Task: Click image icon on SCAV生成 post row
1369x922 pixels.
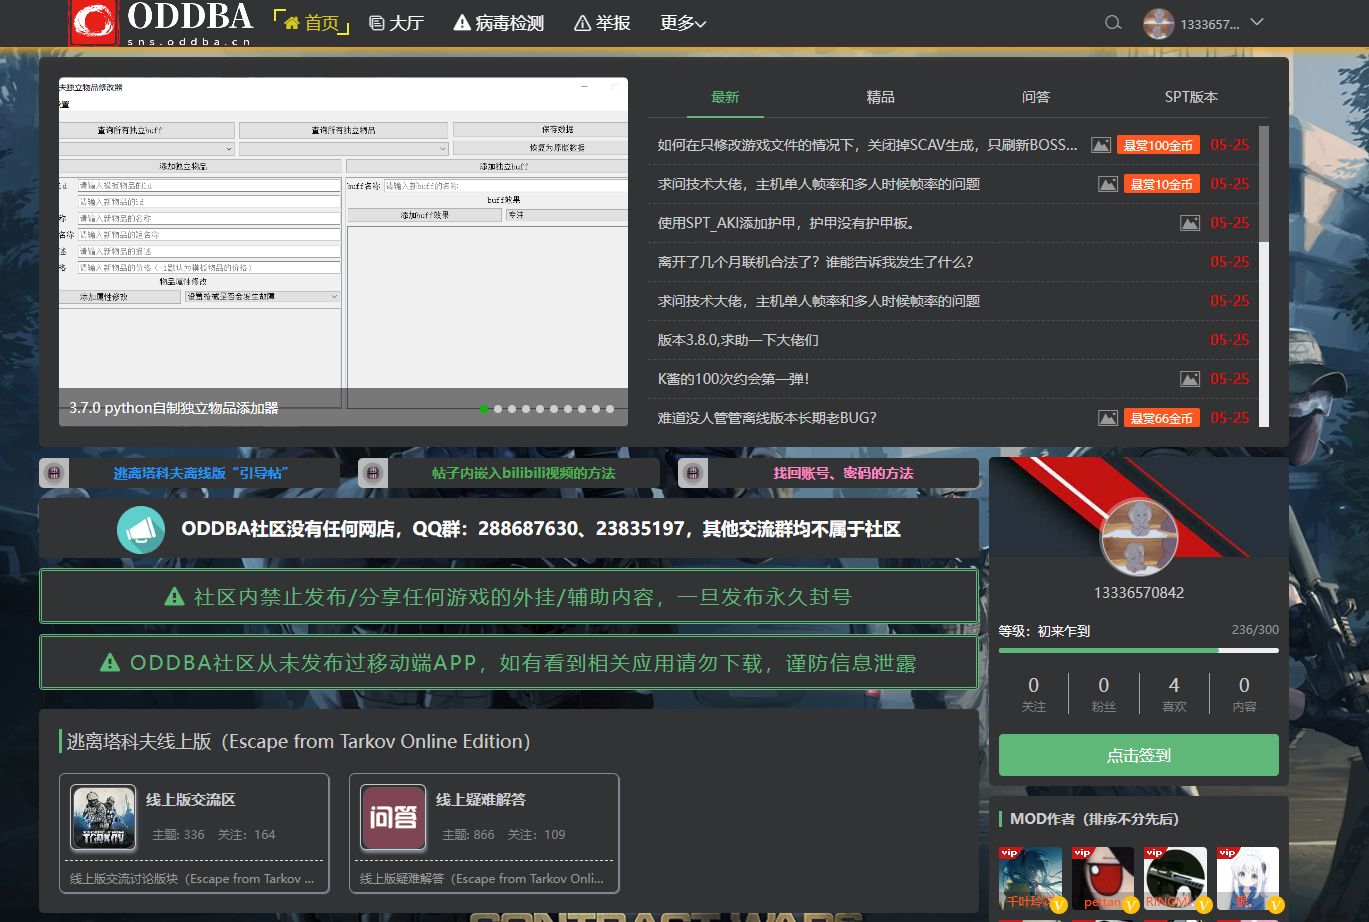Action: click(1100, 145)
